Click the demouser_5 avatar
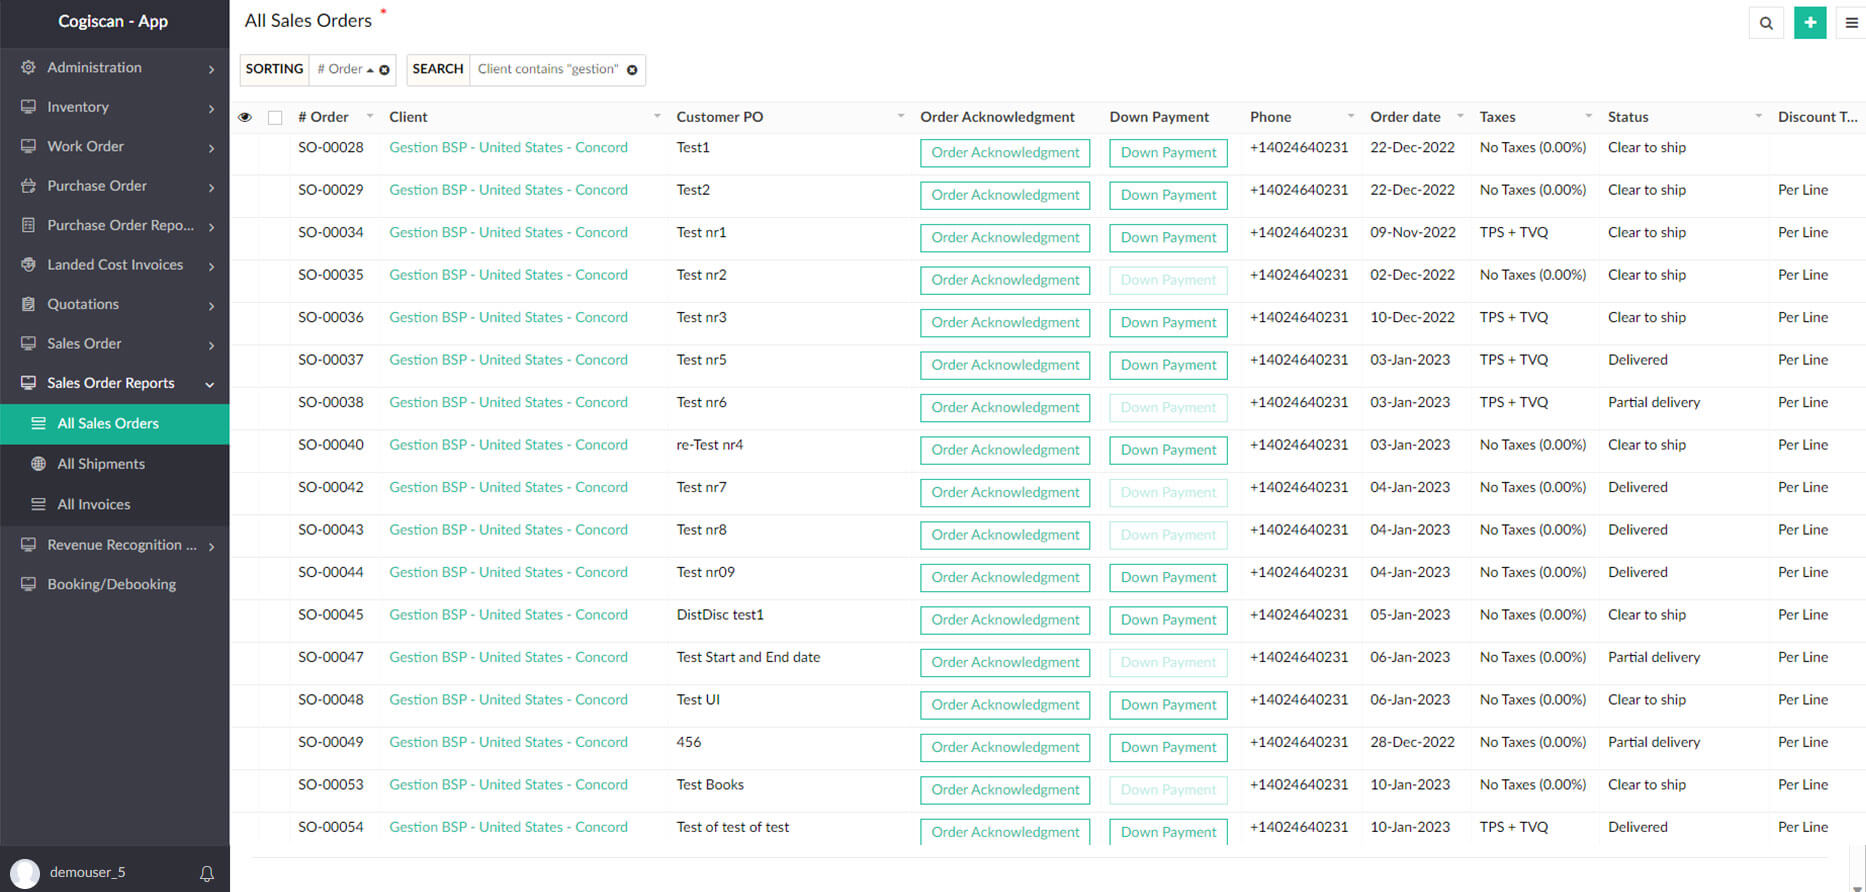Viewport: 1866px width, 892px height. [x=24, y=873]
